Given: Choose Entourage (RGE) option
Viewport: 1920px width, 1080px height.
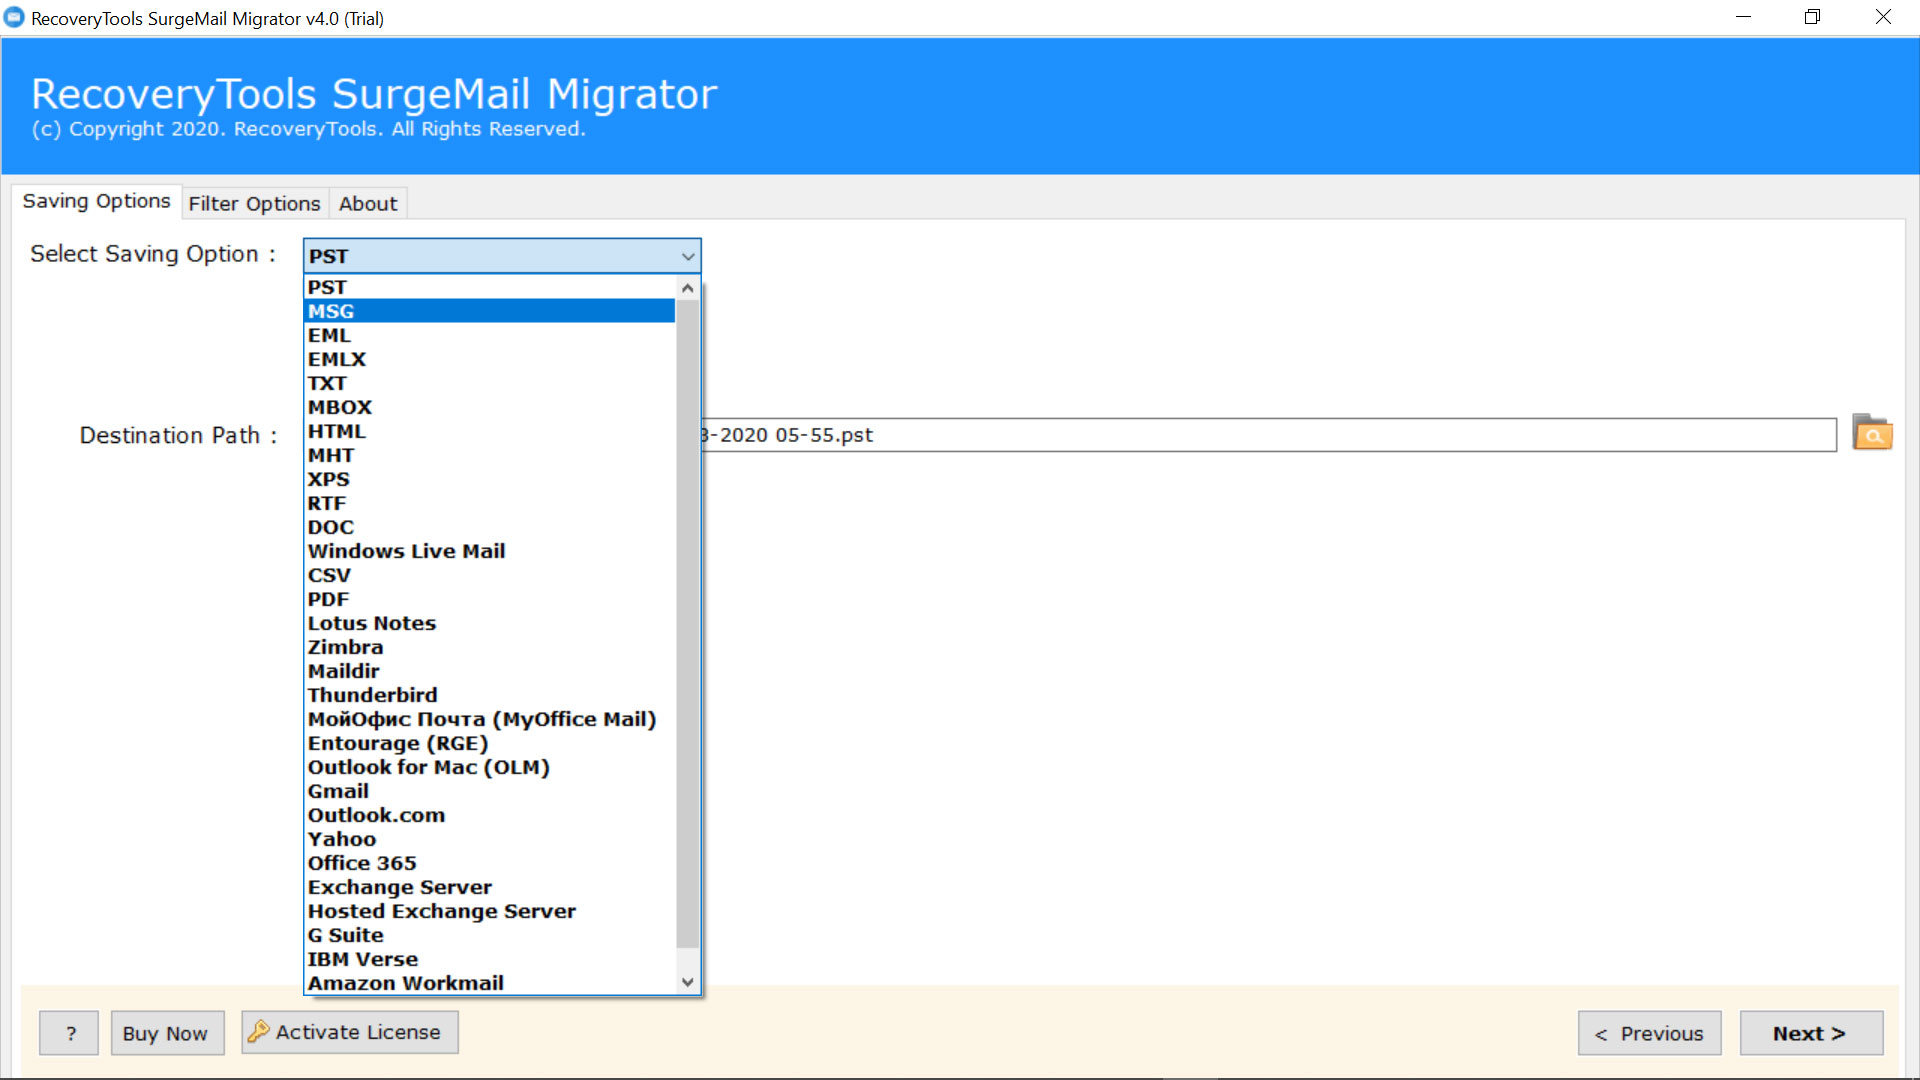Looking at the screenshot, I should [x=490, y=743].
